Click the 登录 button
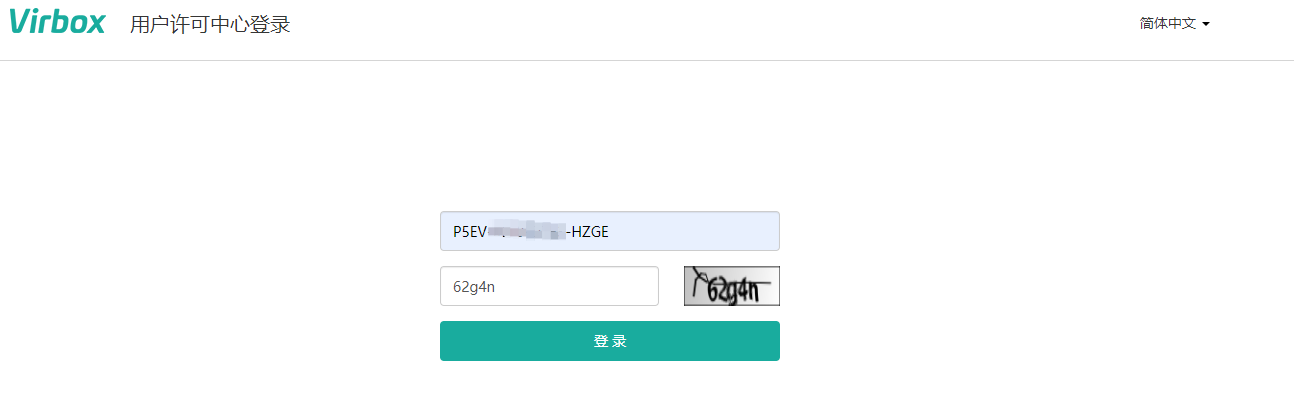Viewport: 1294px width, 411px height. point(610,341)
